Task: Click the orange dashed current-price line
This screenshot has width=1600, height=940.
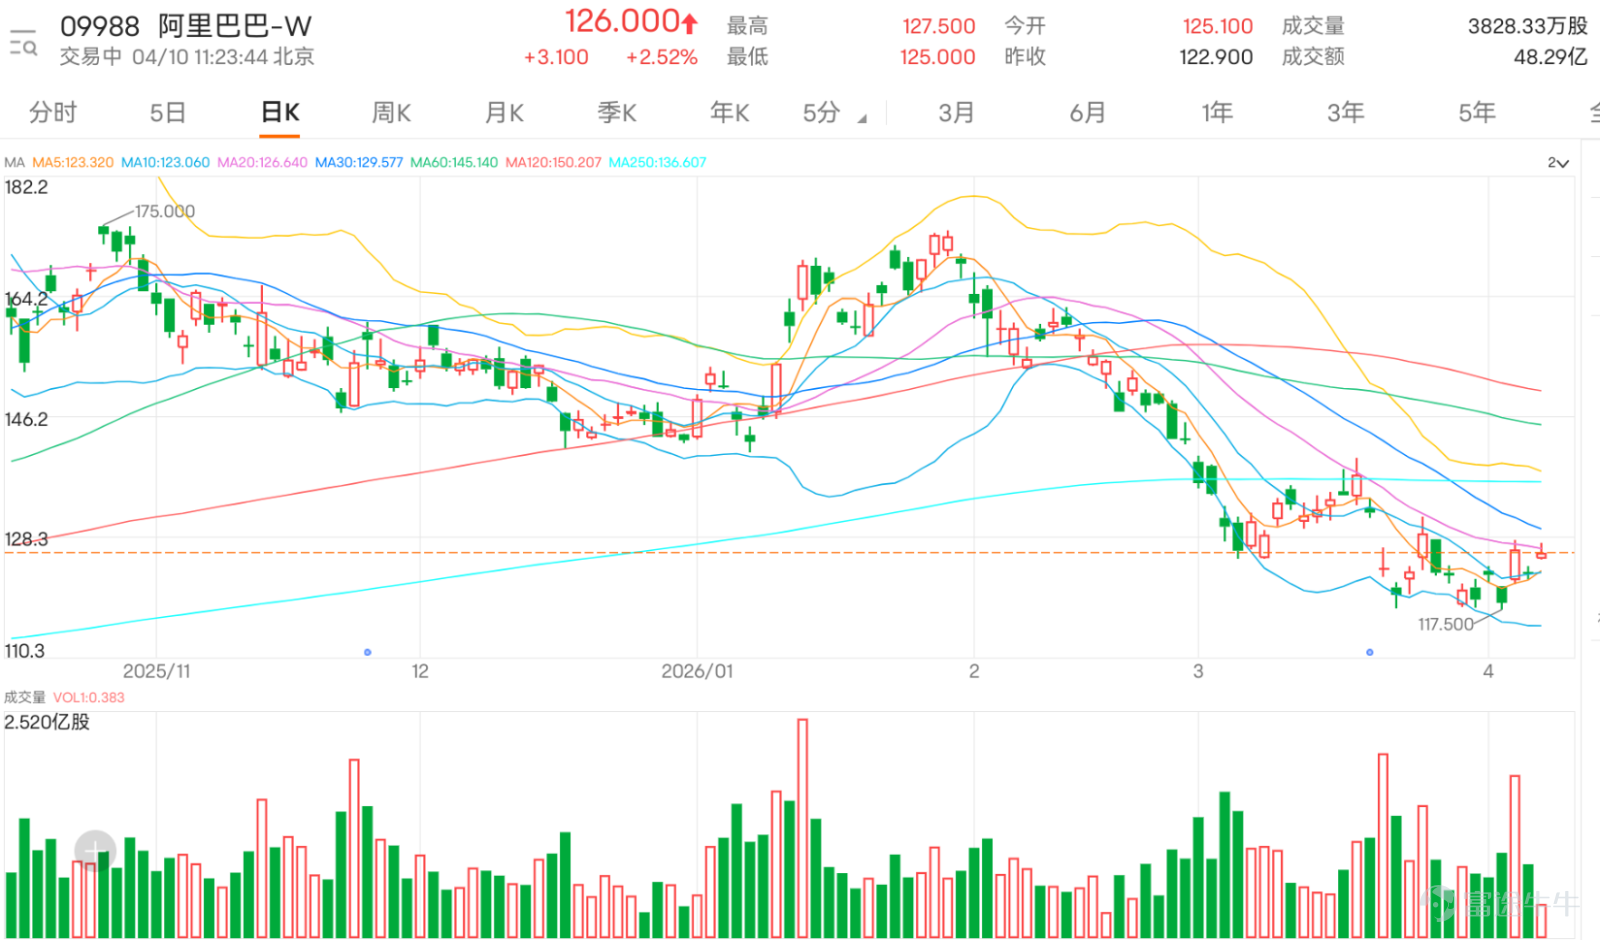Action: [x=788, y=552]
